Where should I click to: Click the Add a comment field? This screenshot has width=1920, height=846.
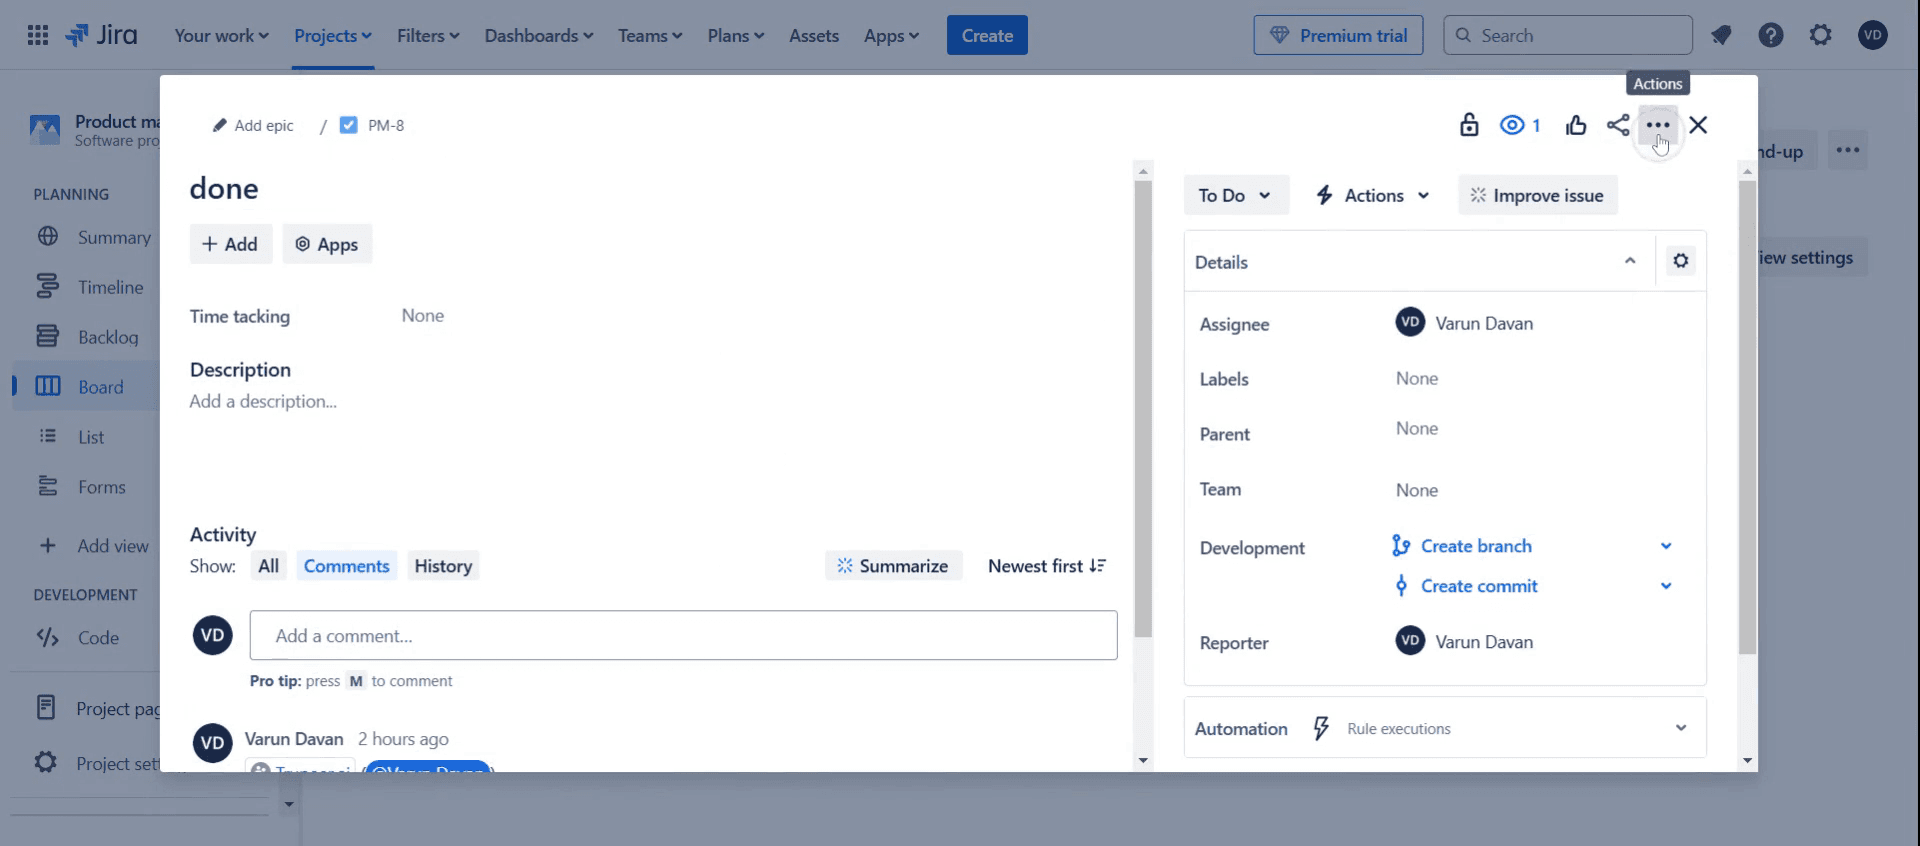pyautogui.click(x=683, y=635)
